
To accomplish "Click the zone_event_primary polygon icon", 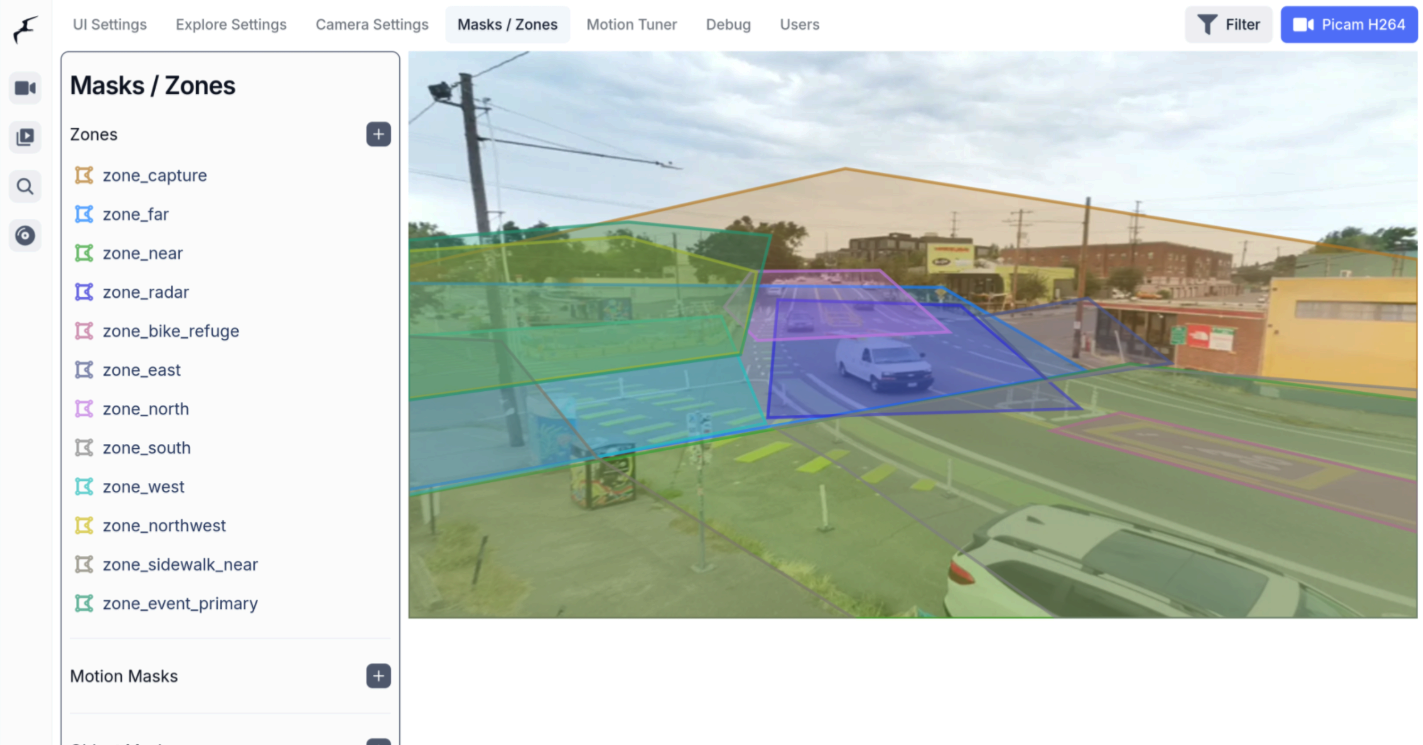I will coord(84,604).
